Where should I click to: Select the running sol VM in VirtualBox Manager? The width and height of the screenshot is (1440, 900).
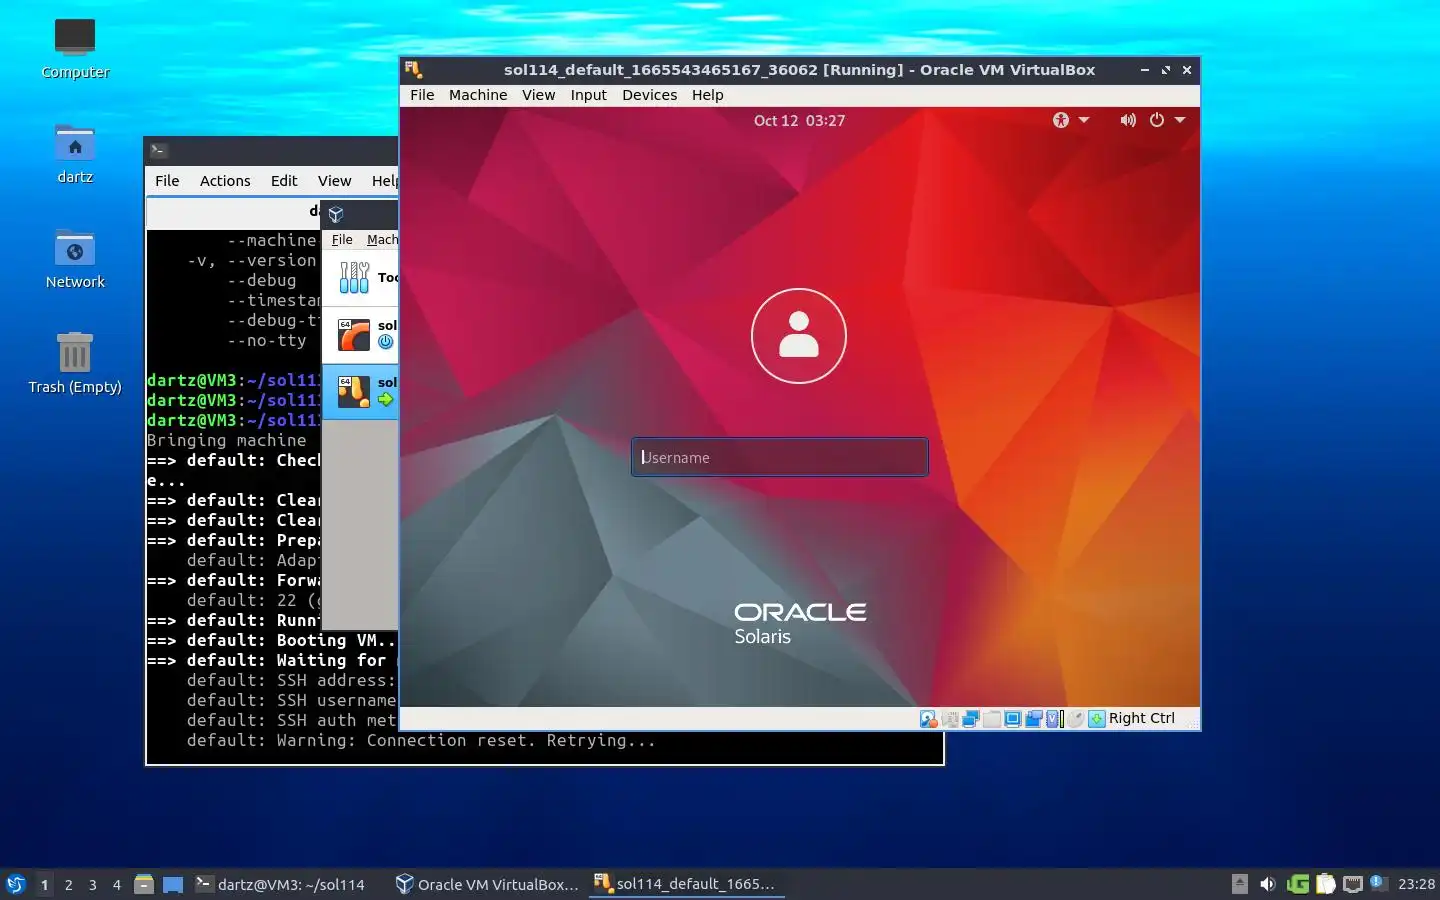pyautogui.click(x=361, y=391)
